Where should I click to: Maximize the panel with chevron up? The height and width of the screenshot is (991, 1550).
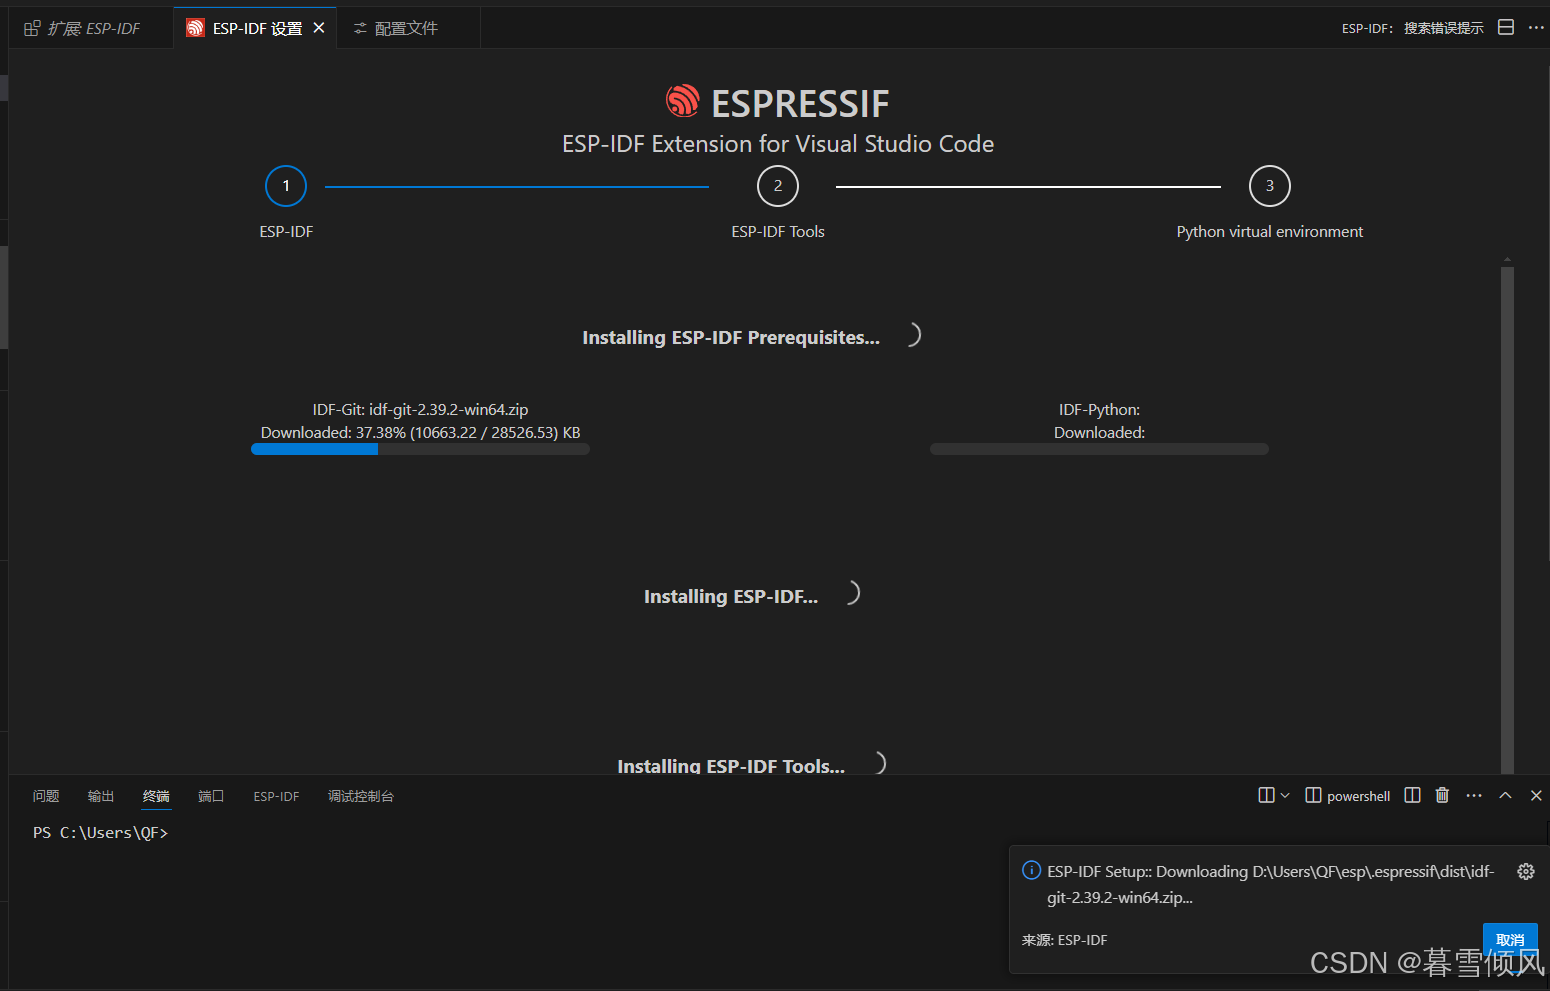1505,795
